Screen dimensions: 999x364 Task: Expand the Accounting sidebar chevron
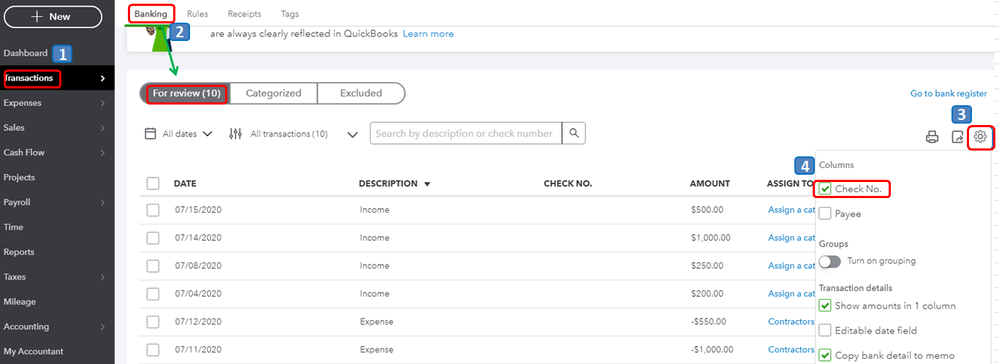pos(103,327)
